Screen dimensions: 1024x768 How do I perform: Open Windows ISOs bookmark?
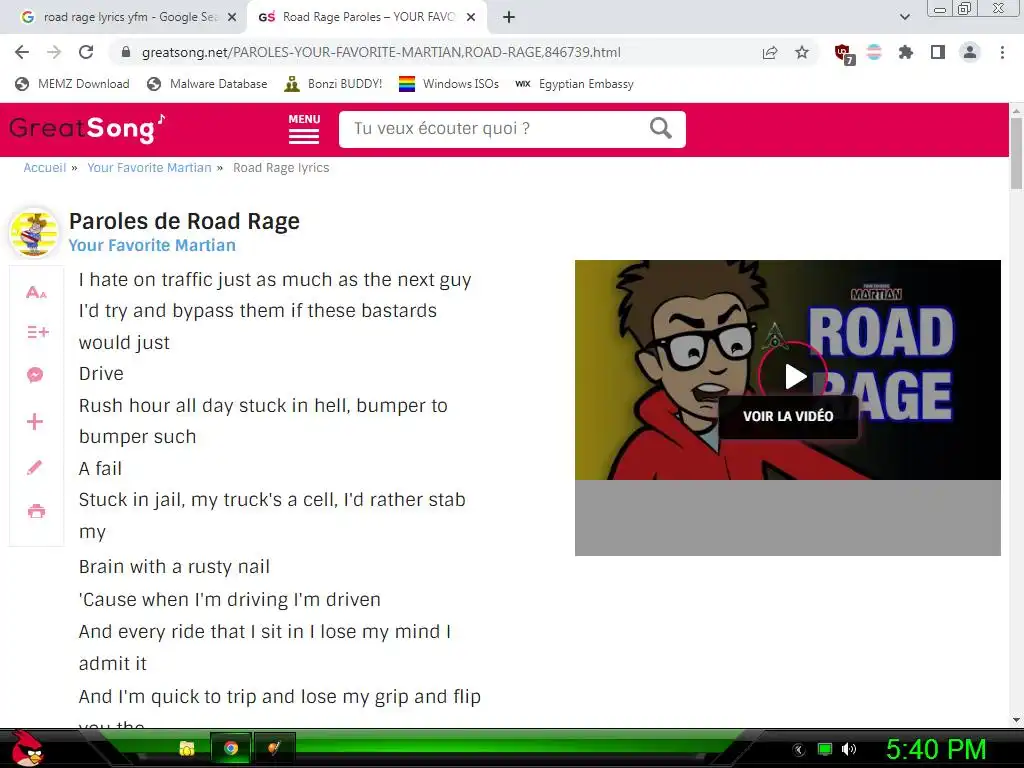click(x=449, y=84)
